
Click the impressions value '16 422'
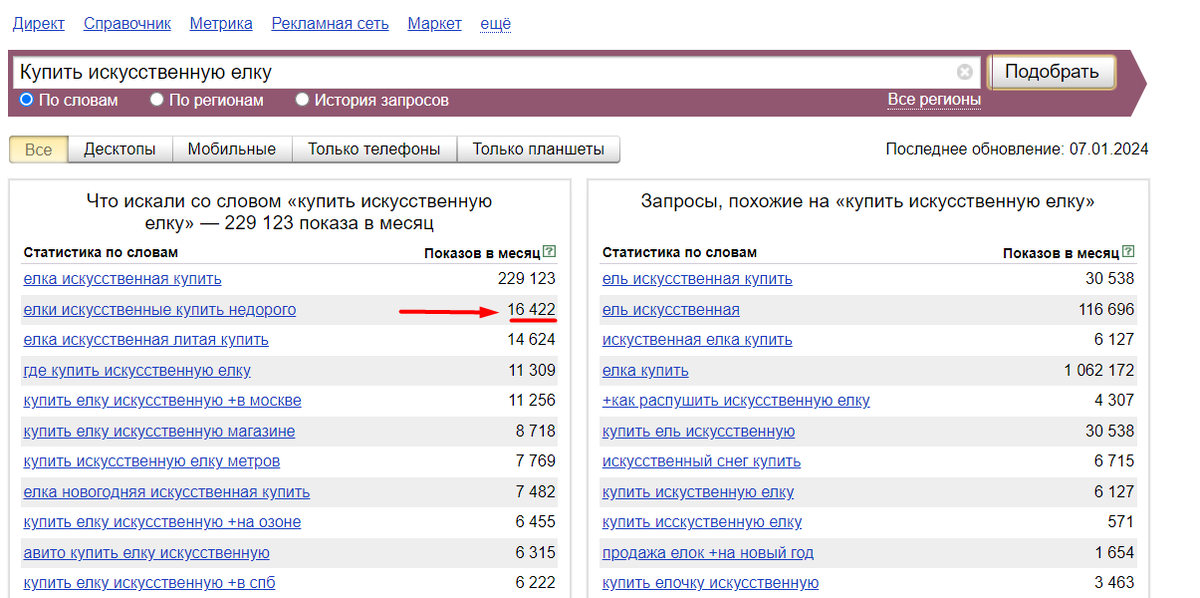click(531, 310)
